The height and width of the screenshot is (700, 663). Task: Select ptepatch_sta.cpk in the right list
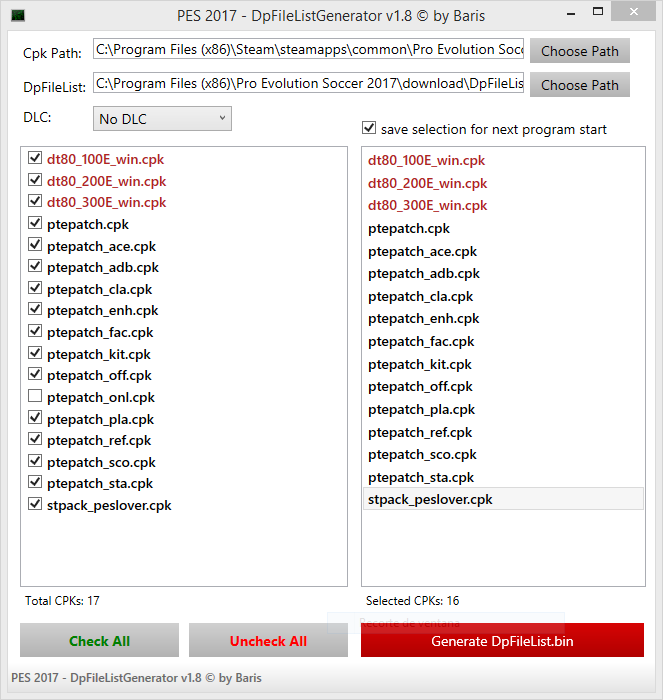pyautogui.click(x=503, y=477)
